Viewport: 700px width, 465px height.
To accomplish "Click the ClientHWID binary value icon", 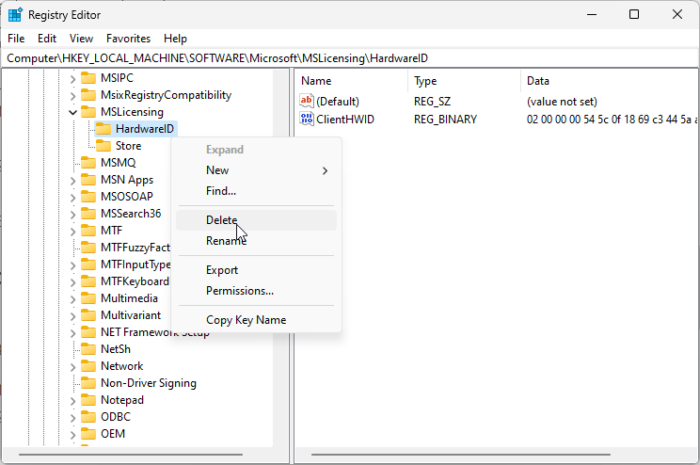I will tap(307, 119).
